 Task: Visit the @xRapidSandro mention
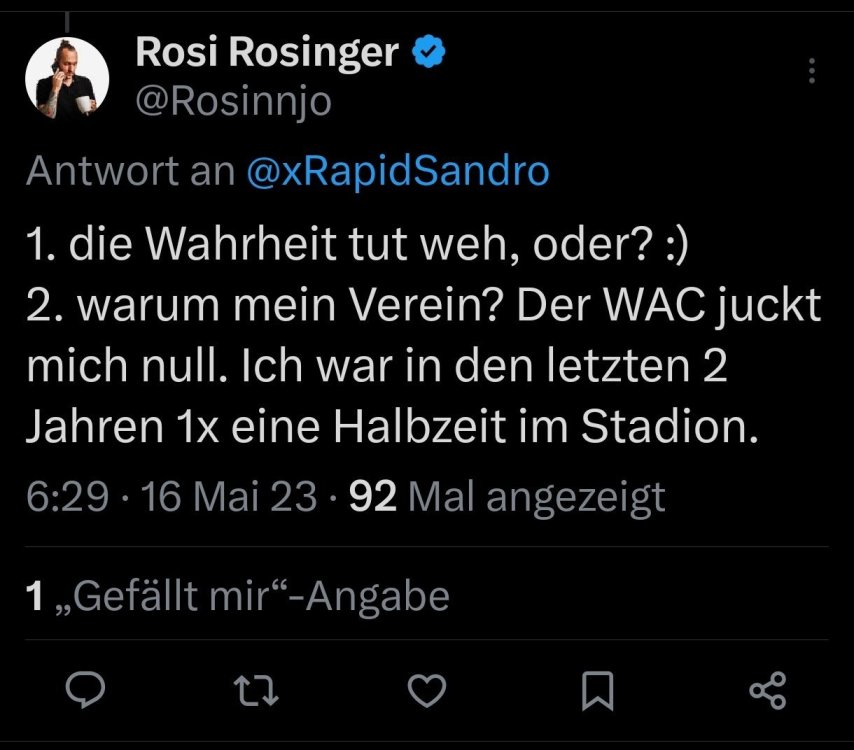point(397,171)
